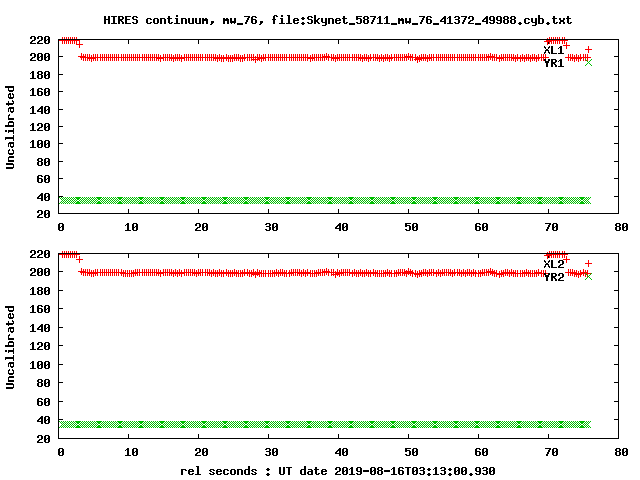640x480 pixels.
Task: Select the YR2 legend label
Action: [553, 277]
